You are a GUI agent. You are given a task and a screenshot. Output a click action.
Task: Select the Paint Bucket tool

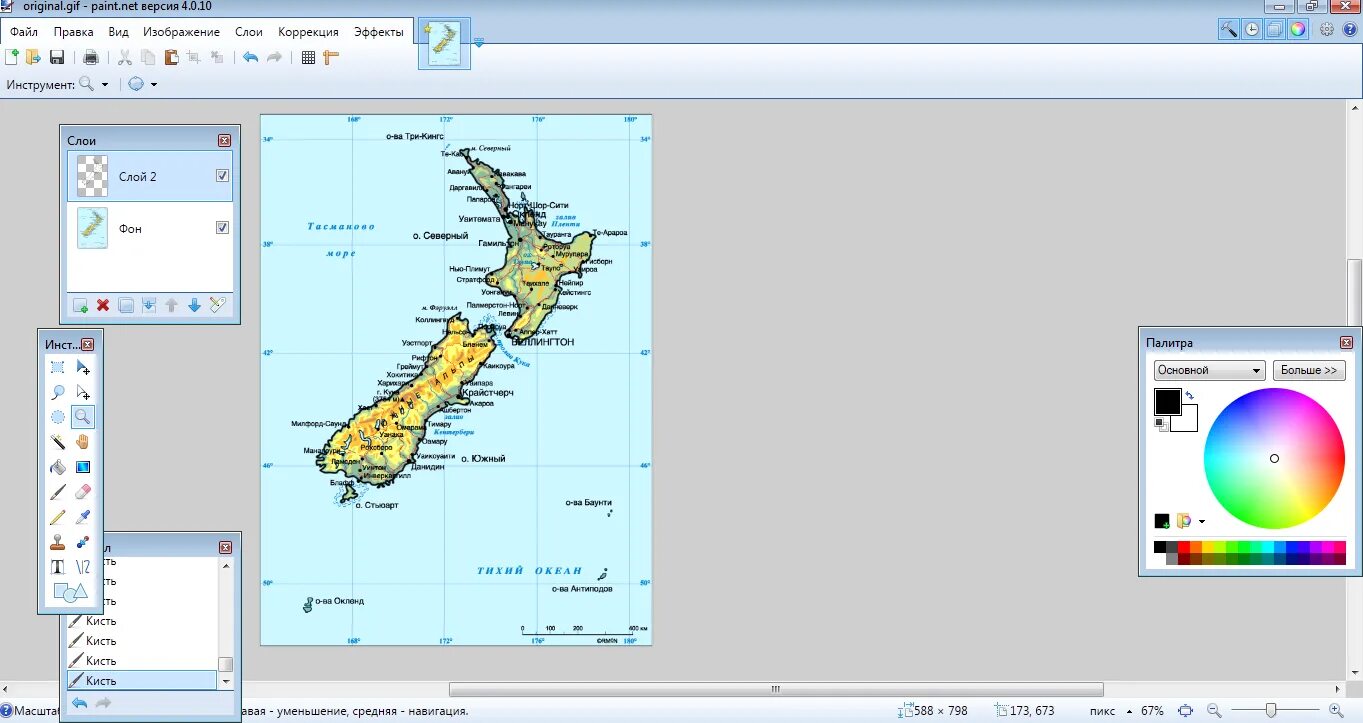pyautogui.click(x=58, y=467)
